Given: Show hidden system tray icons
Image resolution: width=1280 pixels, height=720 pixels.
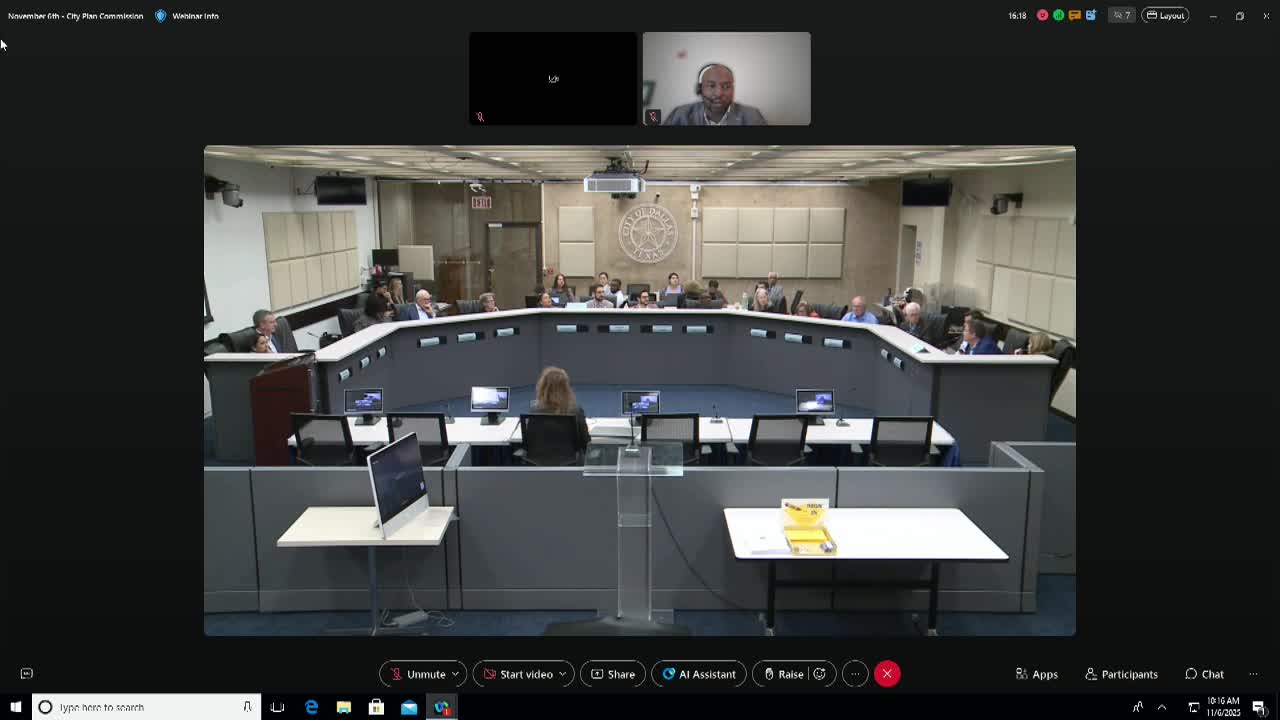Looking at the screenshot, I should pos(1162,707).
